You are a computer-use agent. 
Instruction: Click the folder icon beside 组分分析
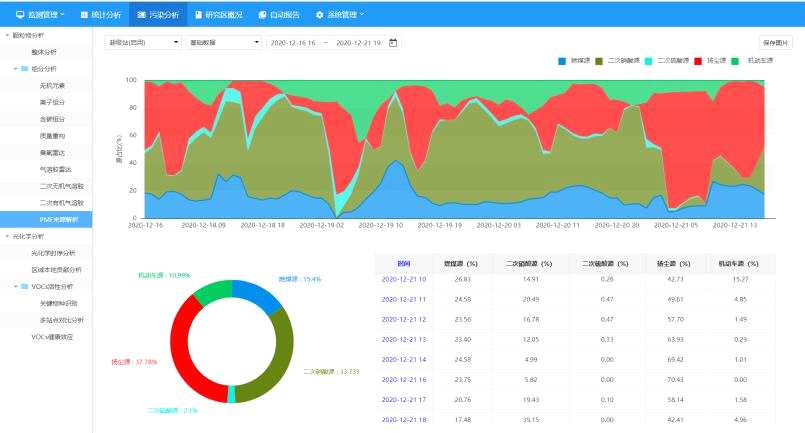click(24, 69)
